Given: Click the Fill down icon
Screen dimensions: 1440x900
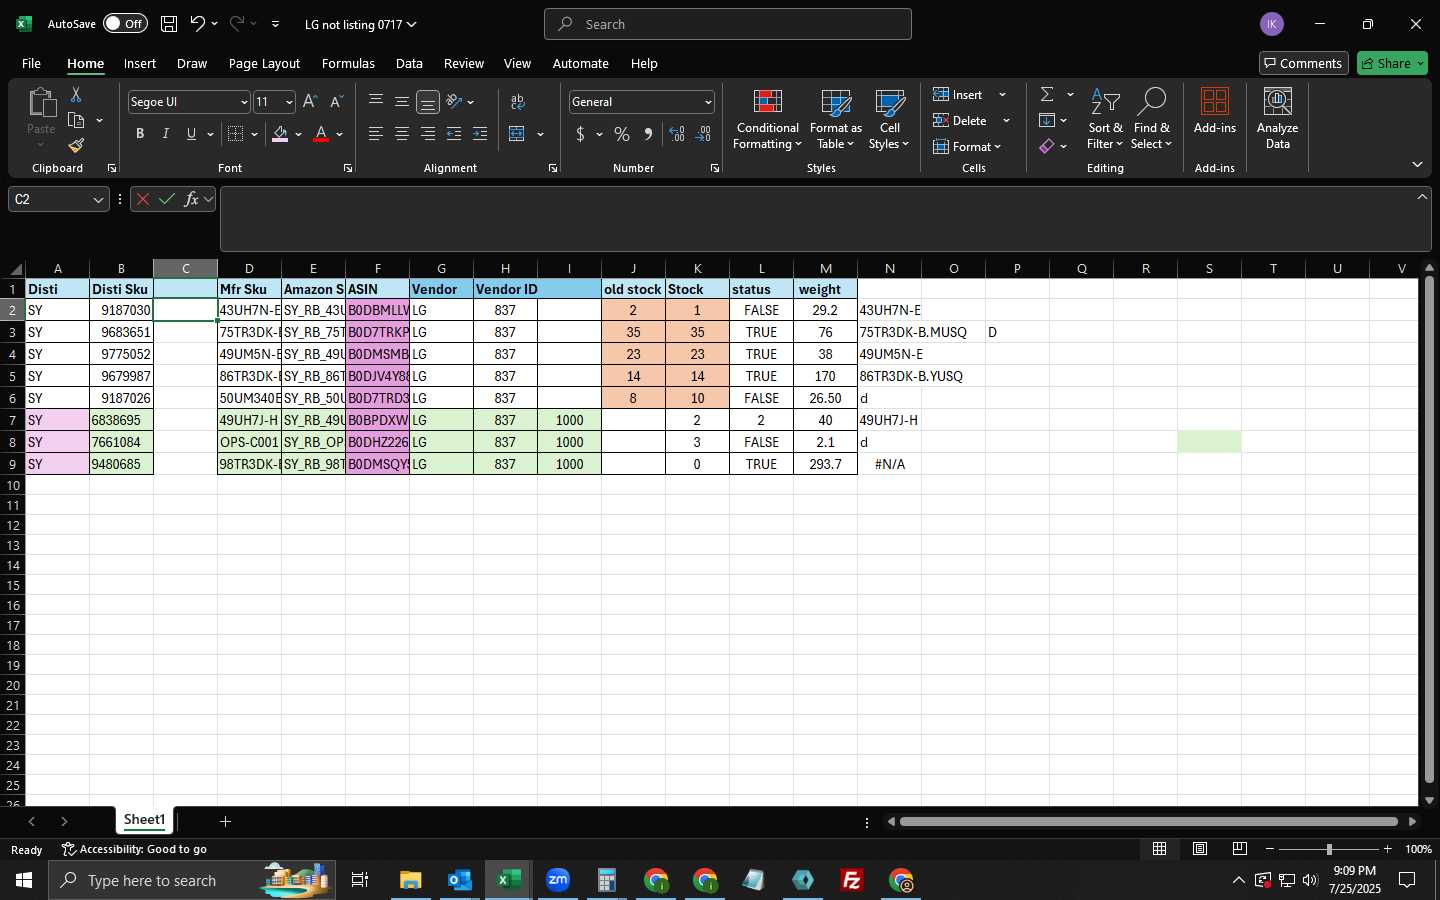Looking at the screenshot, I should [1047, 120].
